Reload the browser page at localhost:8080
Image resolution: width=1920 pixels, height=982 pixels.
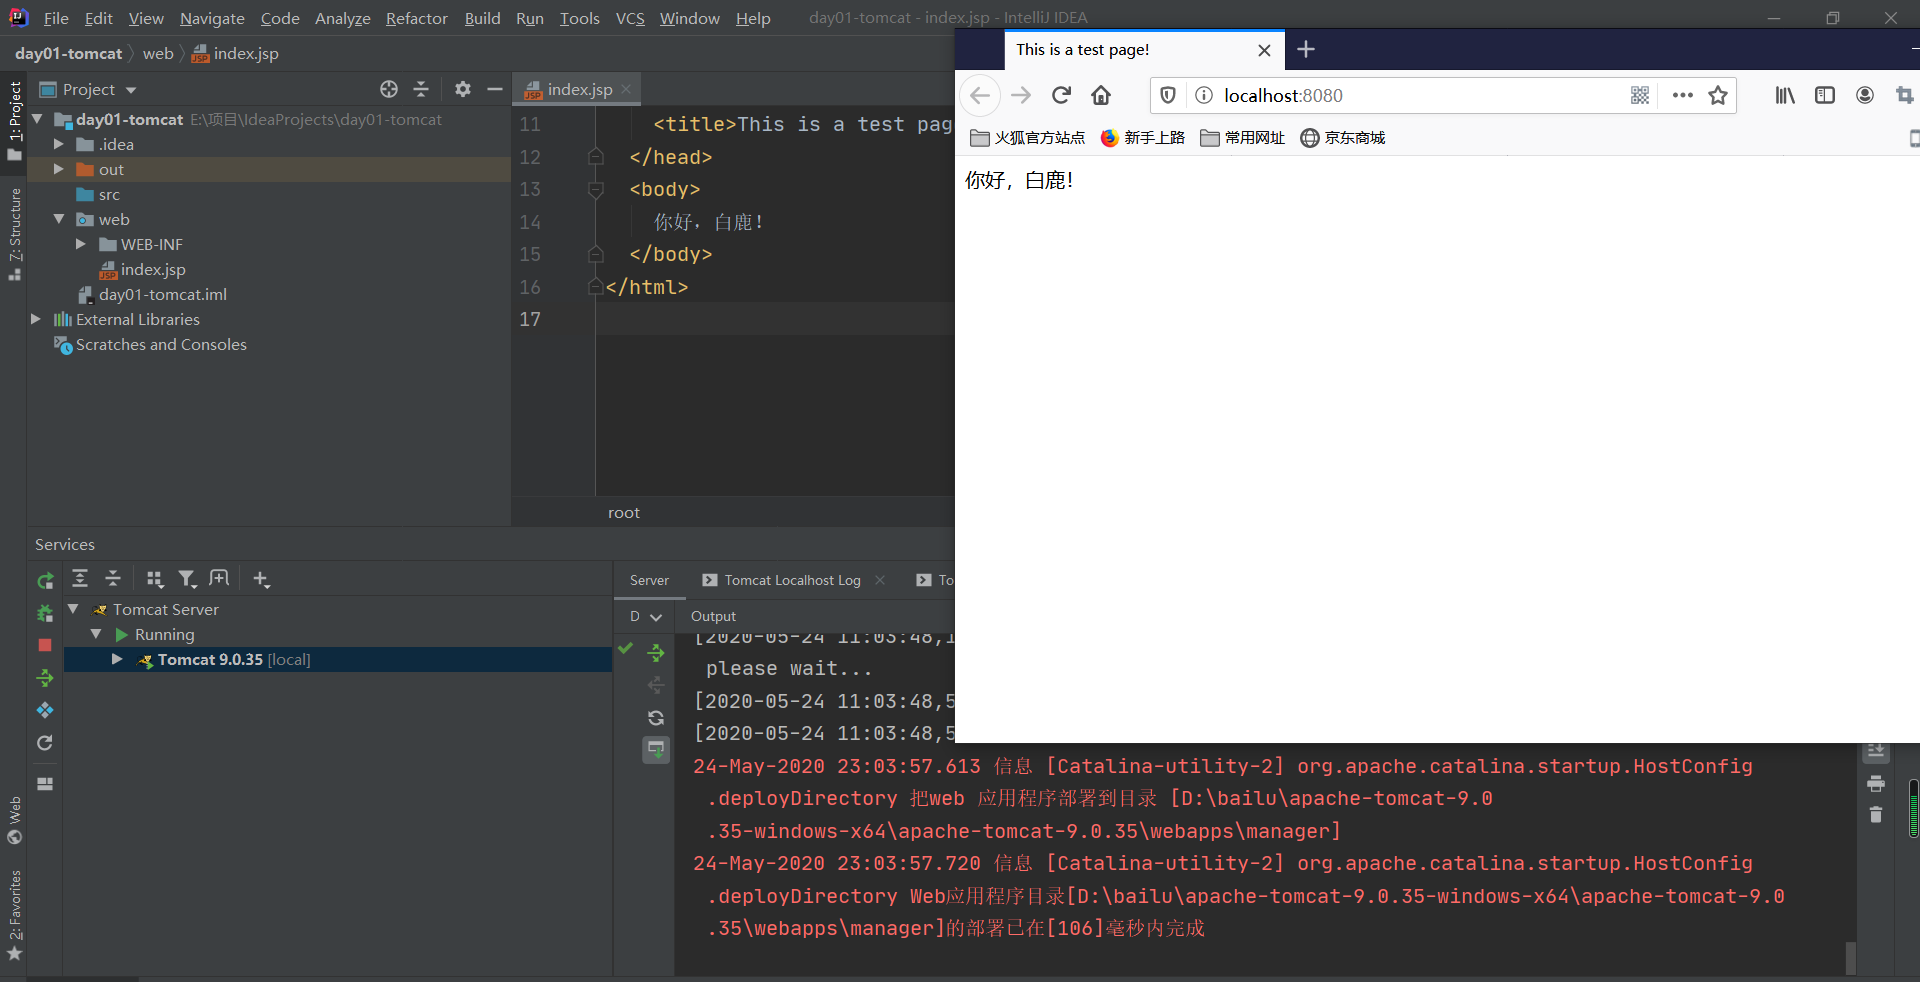1061,95
